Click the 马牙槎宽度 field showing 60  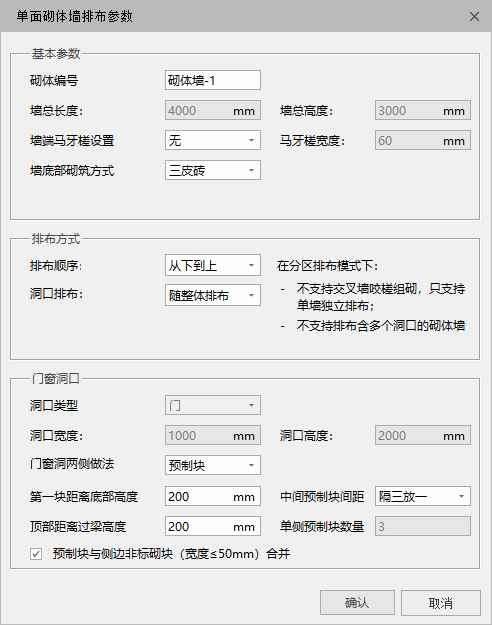423,140
